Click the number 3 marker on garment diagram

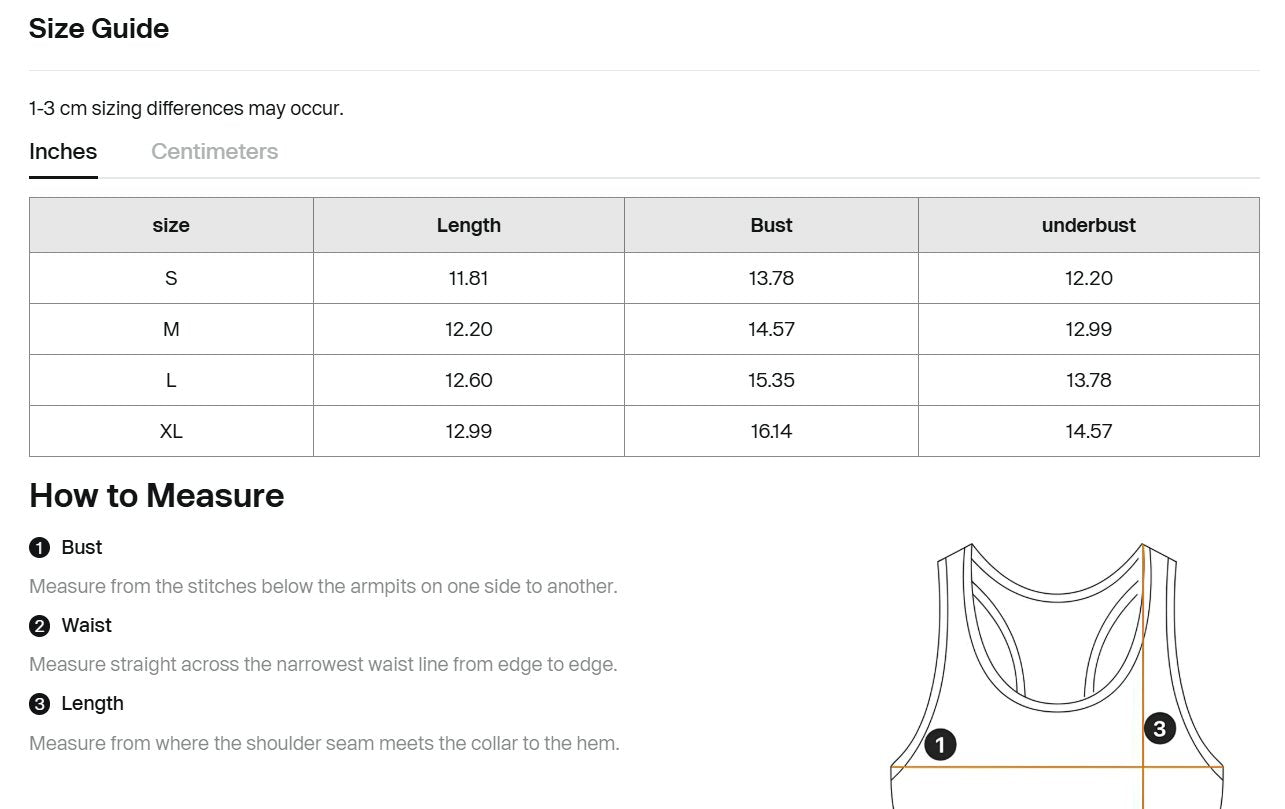click(1159, 728)
